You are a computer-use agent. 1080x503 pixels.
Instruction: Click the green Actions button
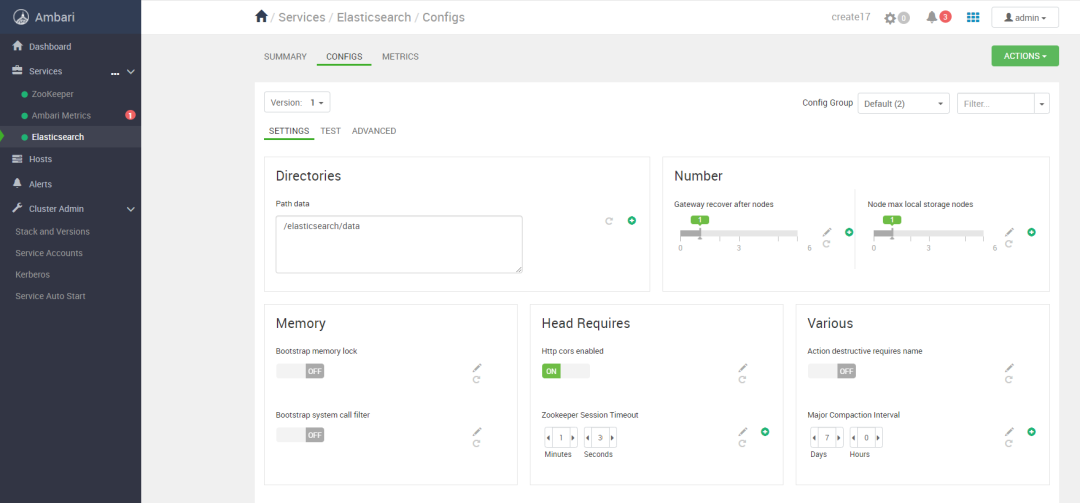click(x=1024, y=56)
